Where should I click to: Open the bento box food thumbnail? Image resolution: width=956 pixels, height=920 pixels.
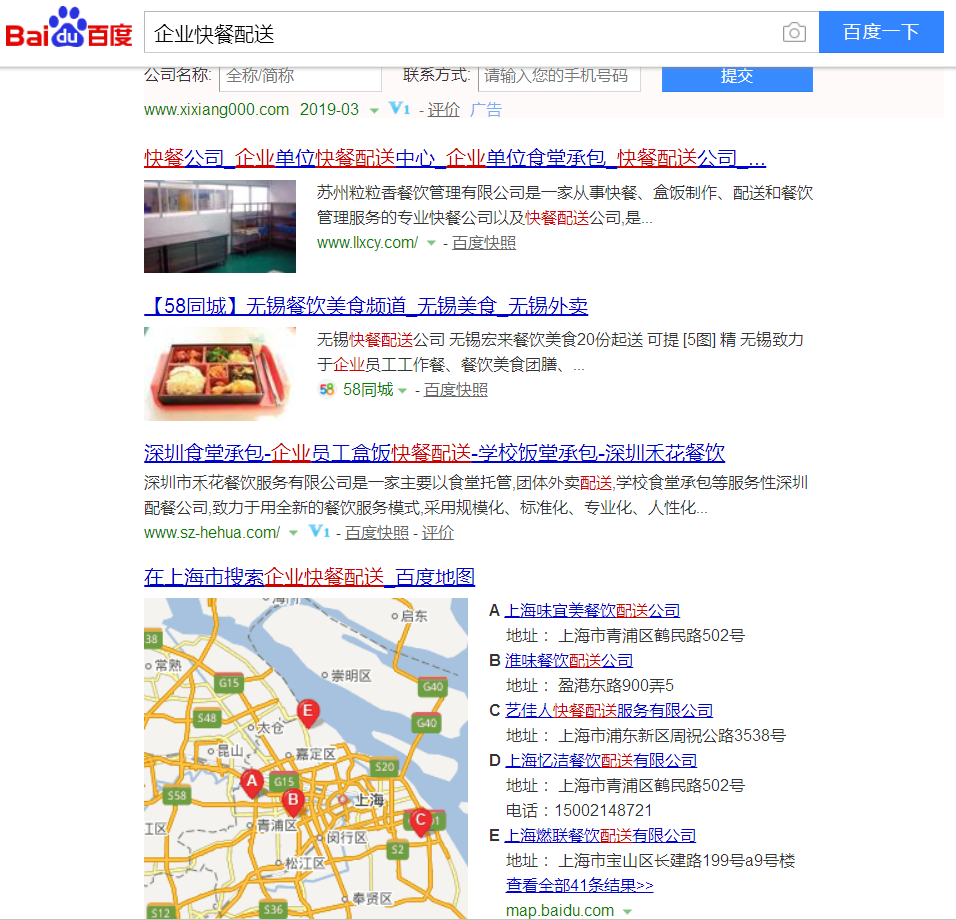(220, 374)
